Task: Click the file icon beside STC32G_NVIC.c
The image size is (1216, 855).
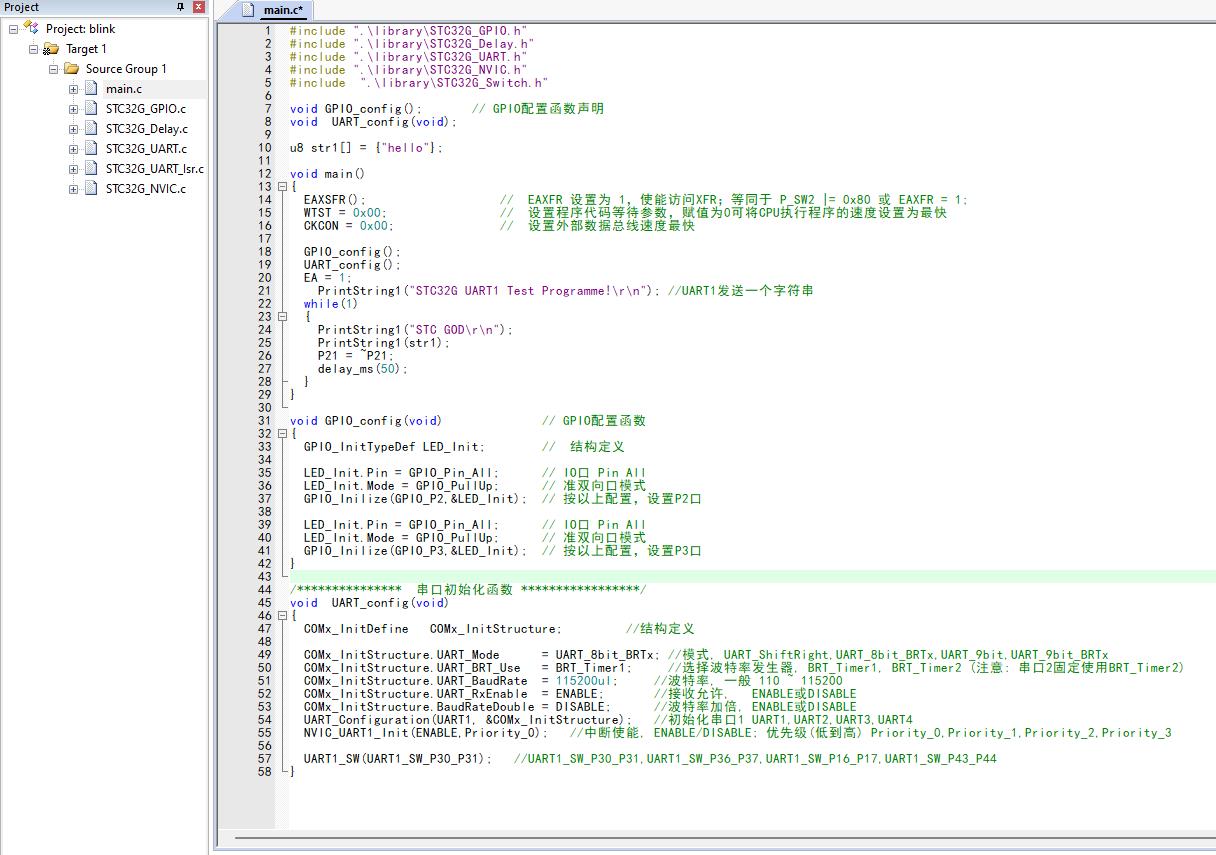Action: pos(91,188)
